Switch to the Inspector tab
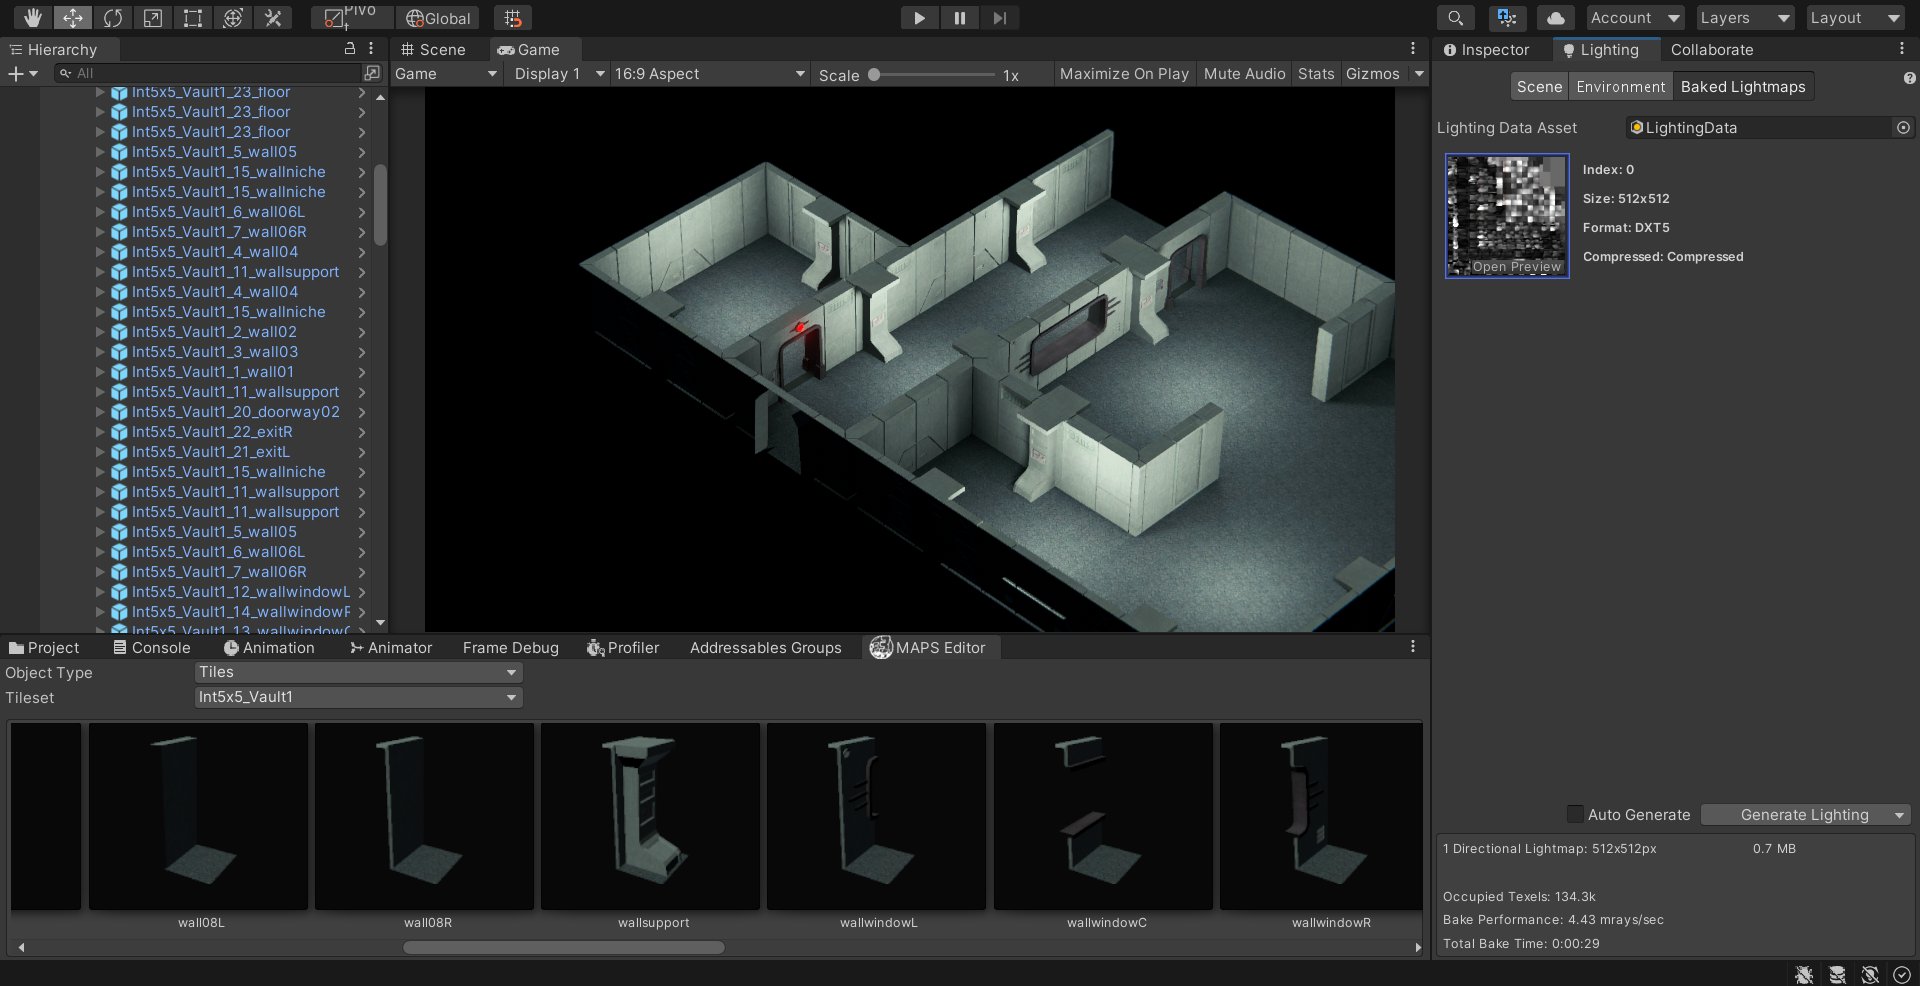 coord(1486,49)
